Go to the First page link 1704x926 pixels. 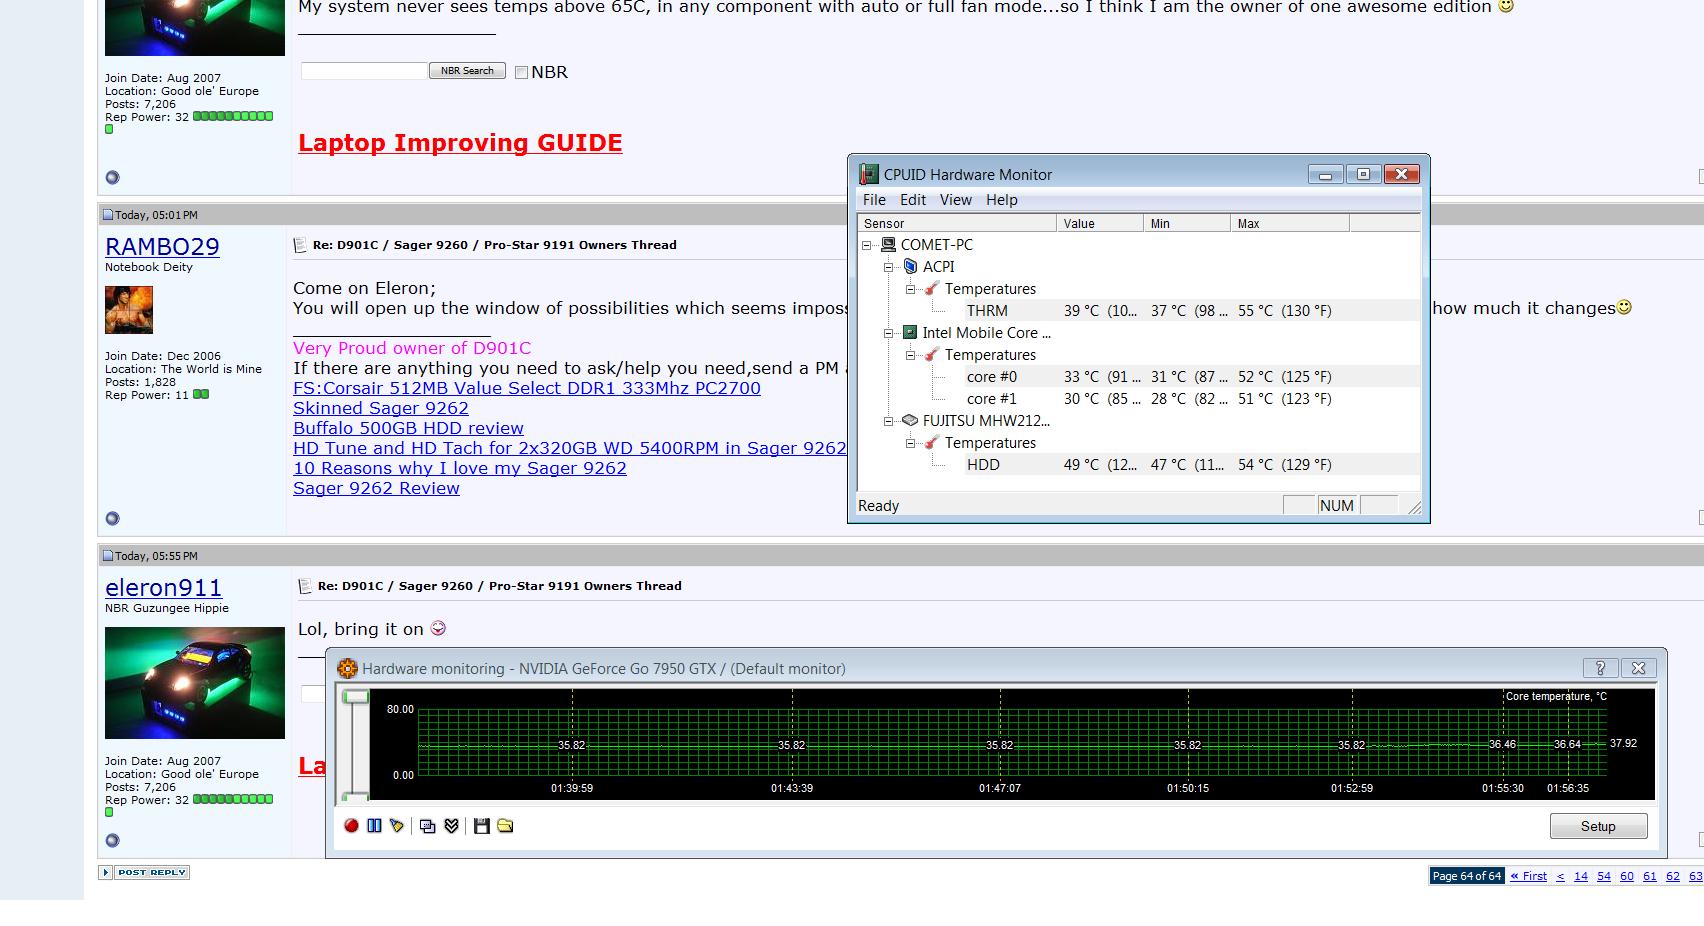1528,876
